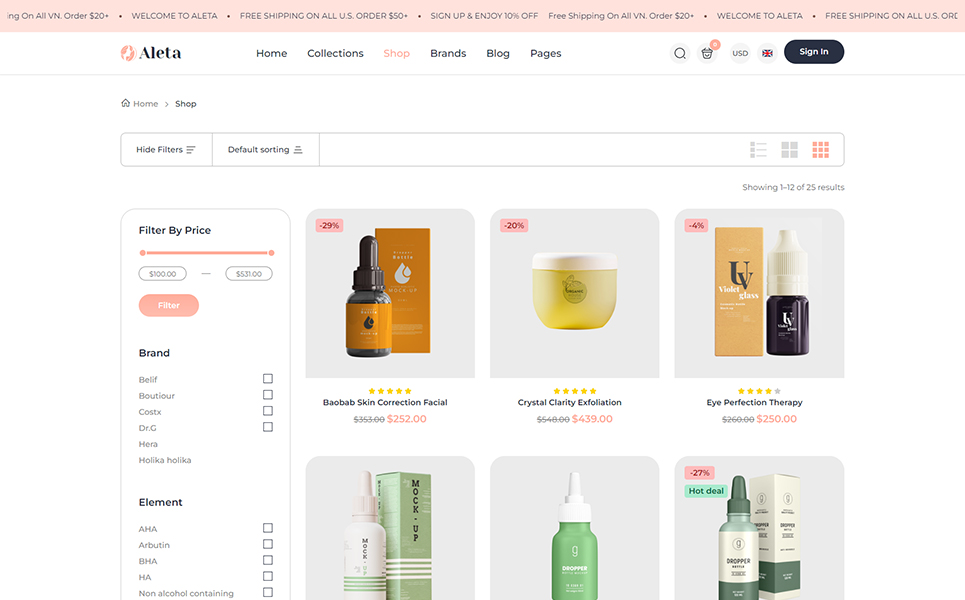Viewport: 965px width, 600px height.
Task: Click the UK flag language selector
Action: click(768, 53)
